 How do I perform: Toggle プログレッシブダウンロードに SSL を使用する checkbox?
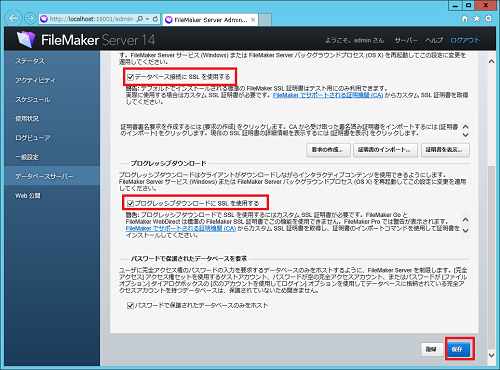click(x=130, y=203)
